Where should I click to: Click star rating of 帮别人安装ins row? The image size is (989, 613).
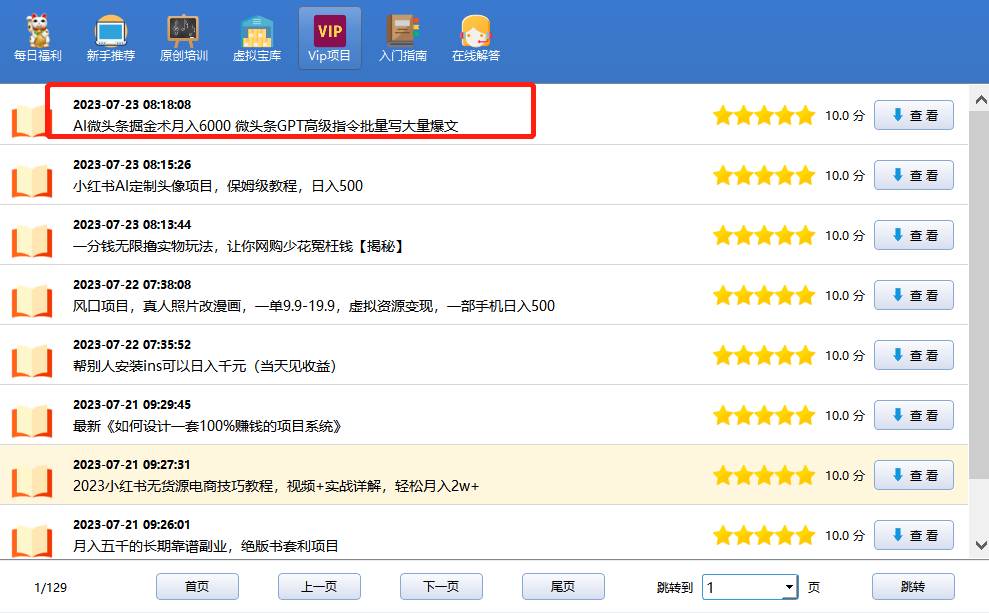[x=764, y=355]
